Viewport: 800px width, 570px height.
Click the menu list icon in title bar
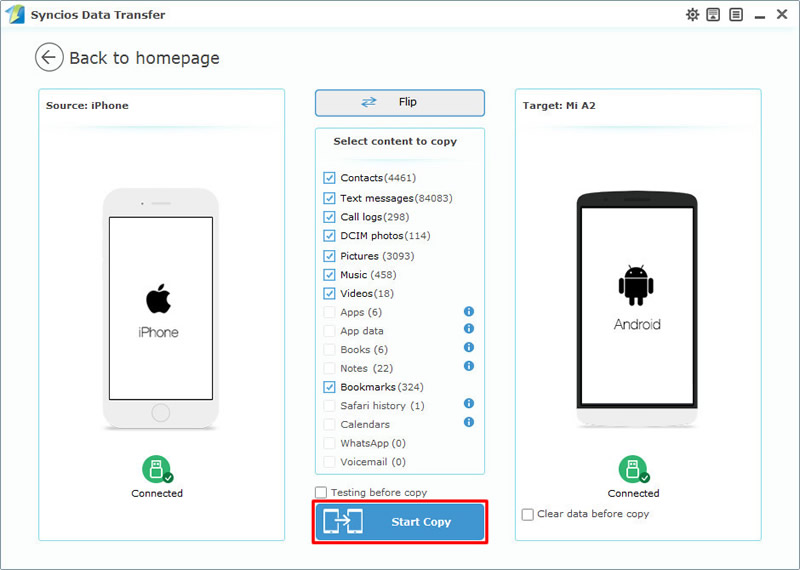point(736,15)
